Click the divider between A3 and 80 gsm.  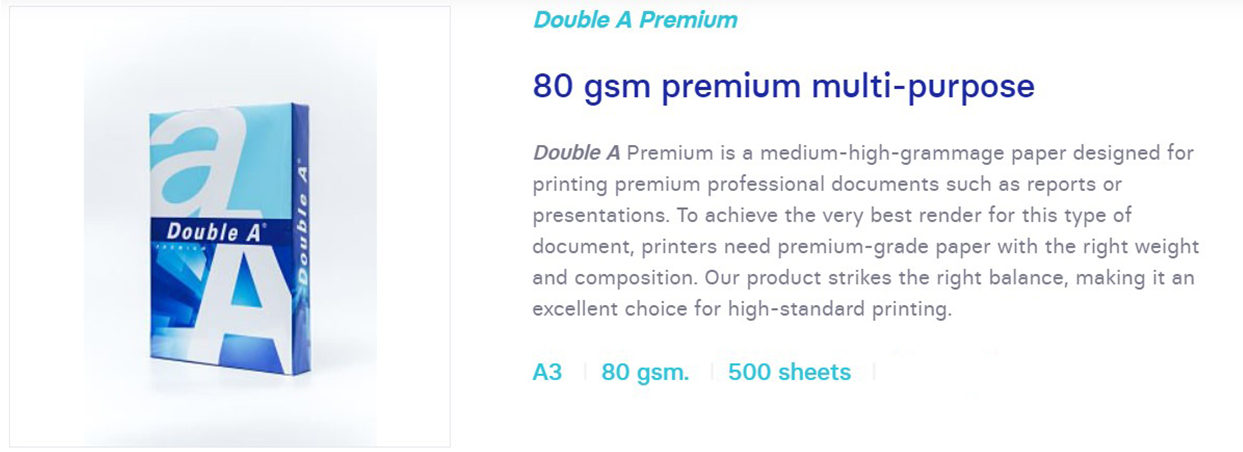[x=585, y=372]
